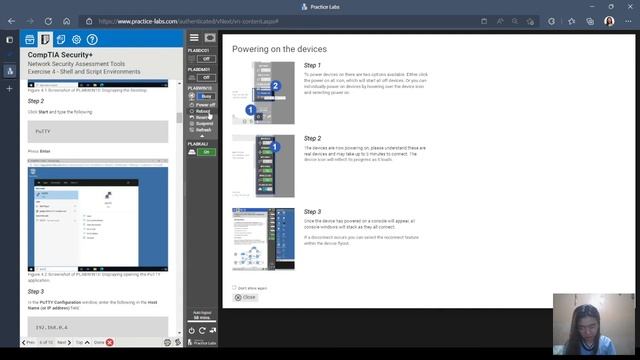Close the Powering on the devices dialog
Screen dimensions: 640x360
245,298
